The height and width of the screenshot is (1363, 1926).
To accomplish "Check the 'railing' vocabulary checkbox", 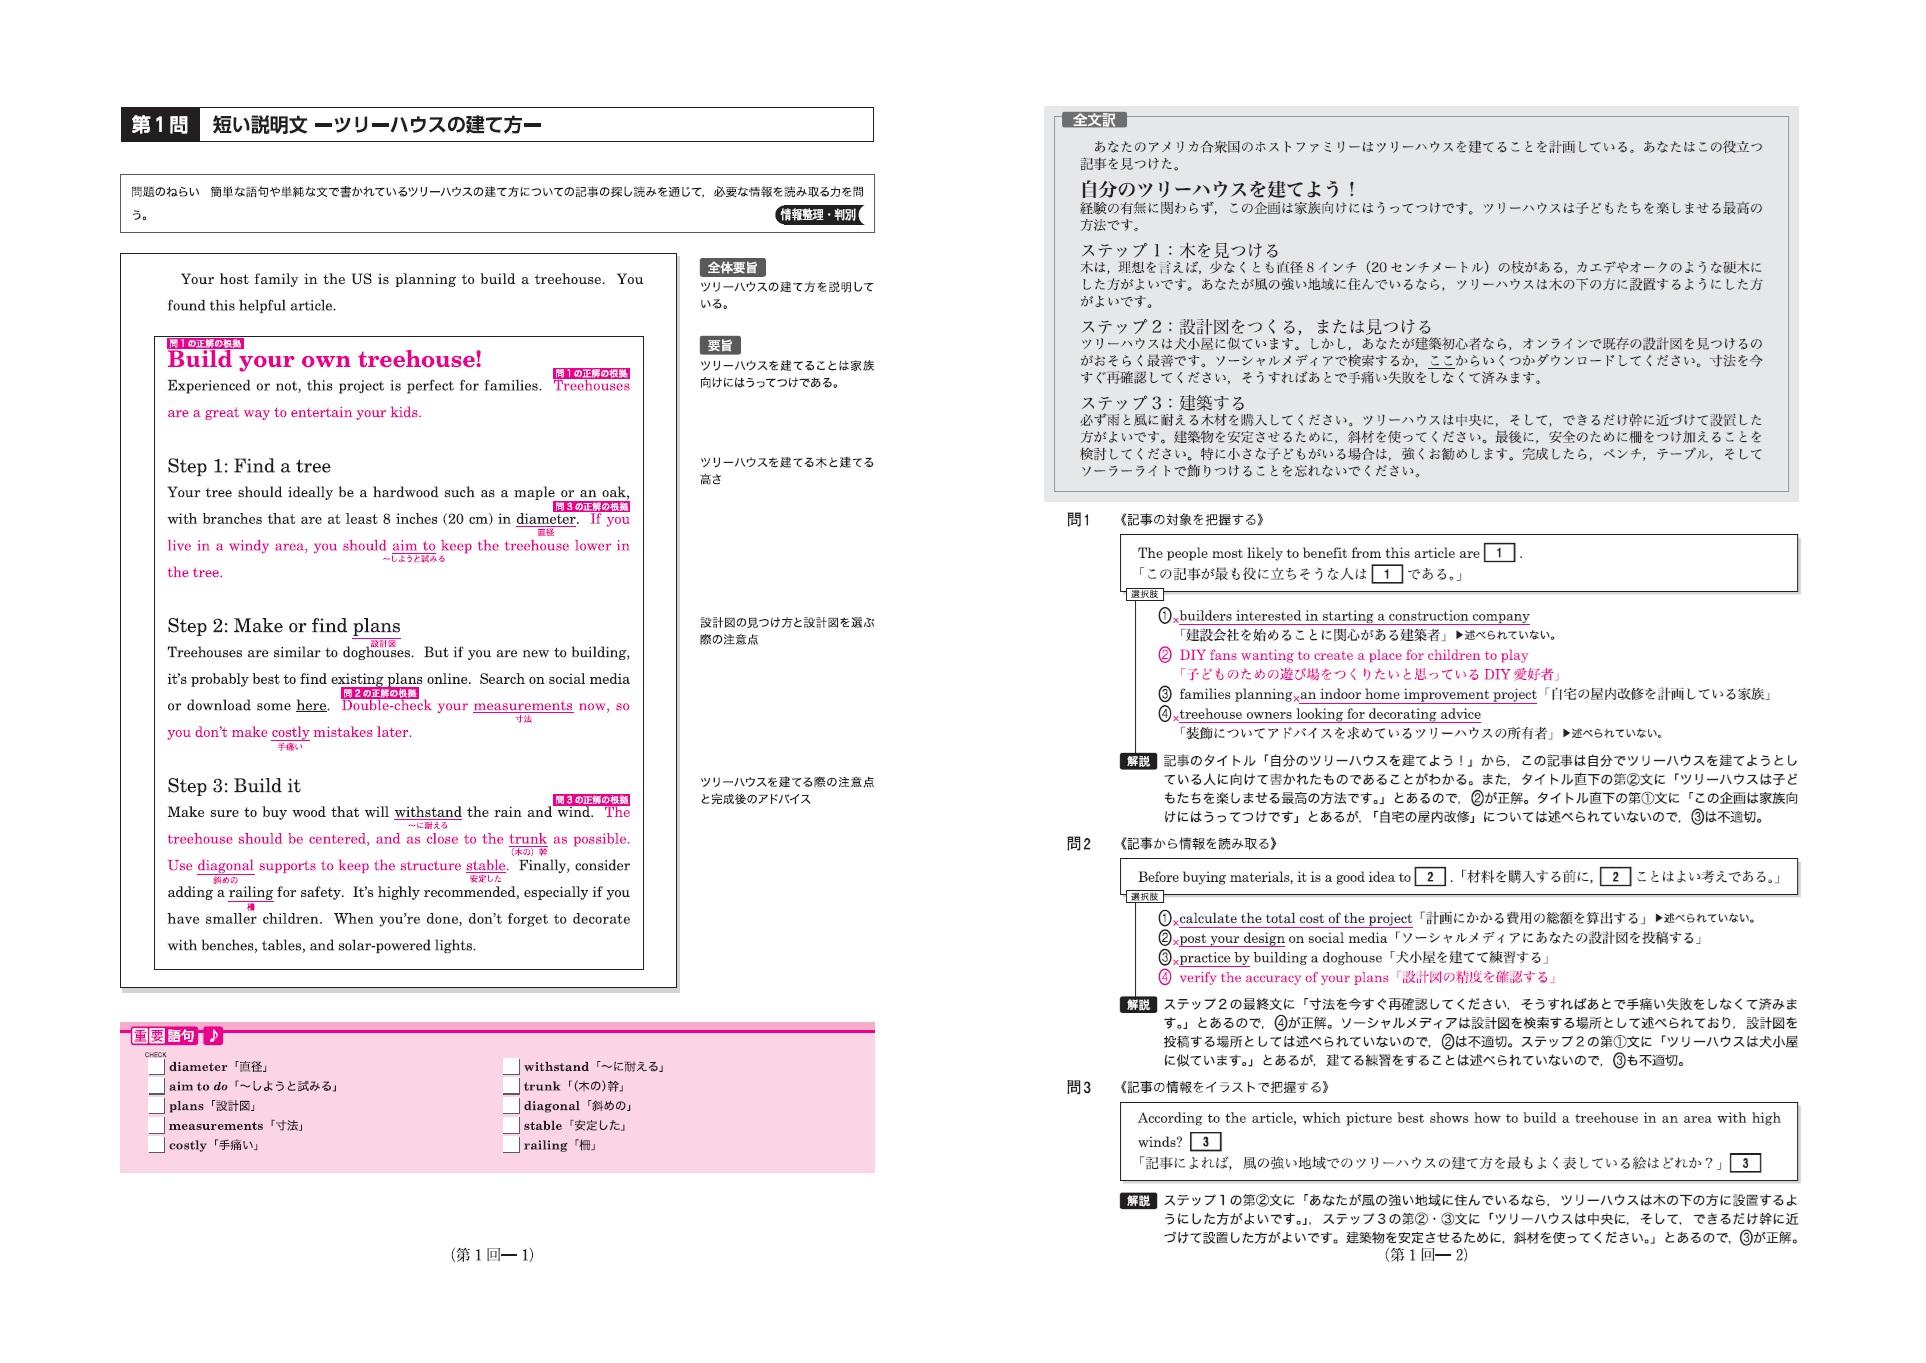I will (x=511, y=1146).
